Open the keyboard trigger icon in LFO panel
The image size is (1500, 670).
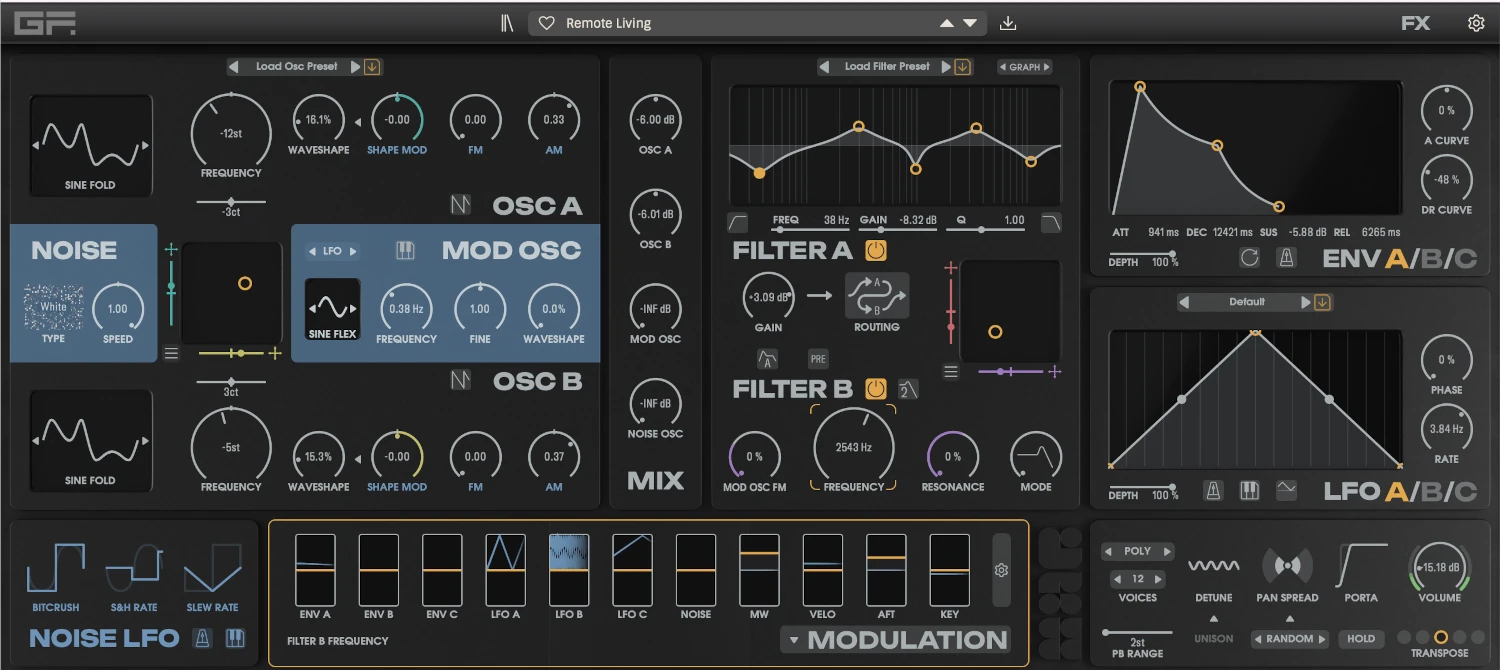click(x=1250, y=490)
